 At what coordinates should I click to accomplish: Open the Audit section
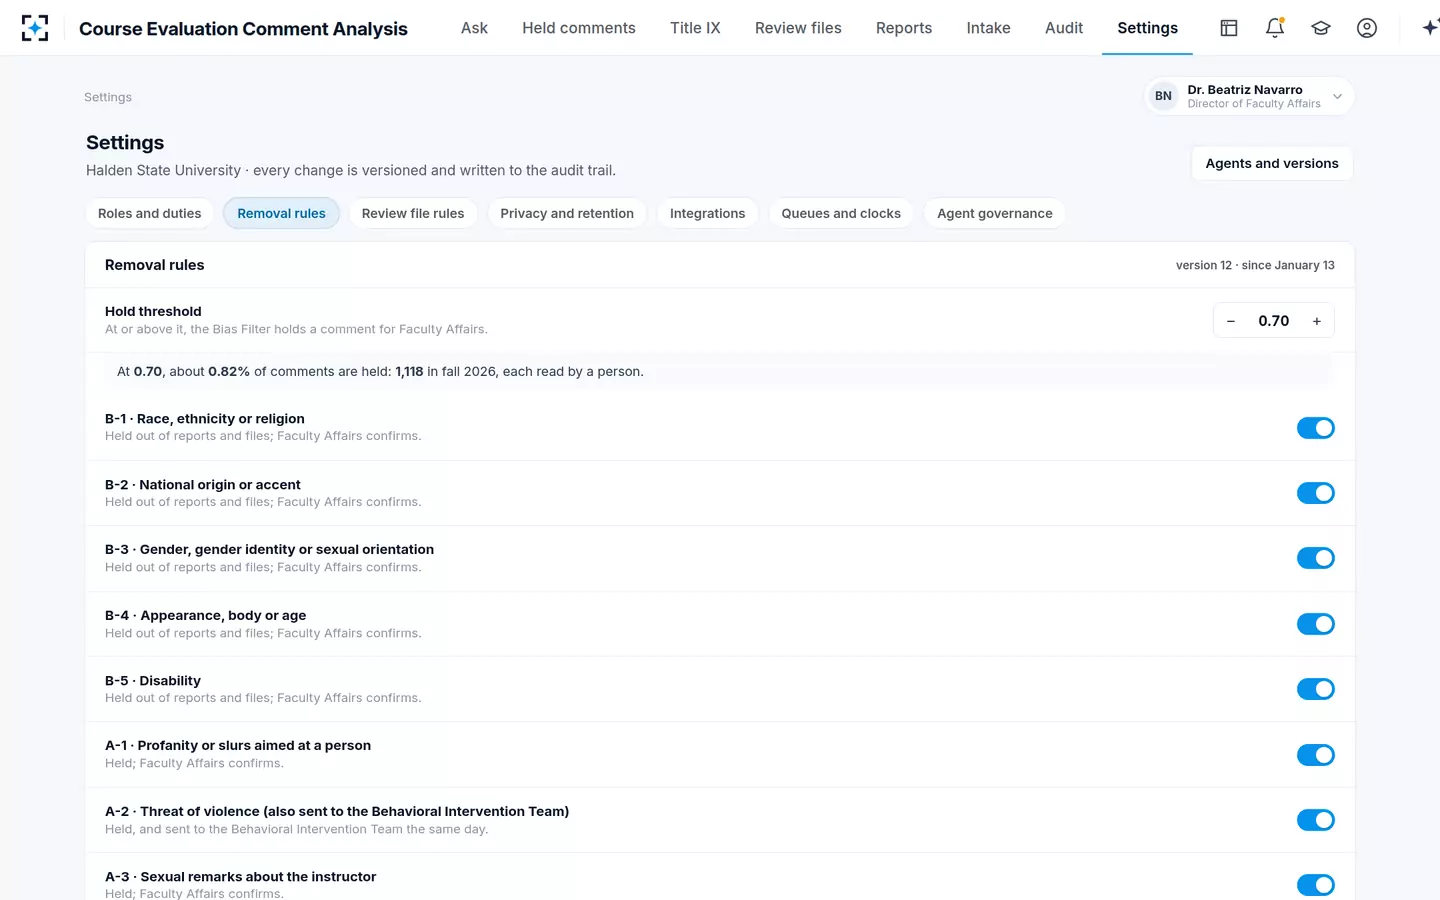tap(1064, 28)
